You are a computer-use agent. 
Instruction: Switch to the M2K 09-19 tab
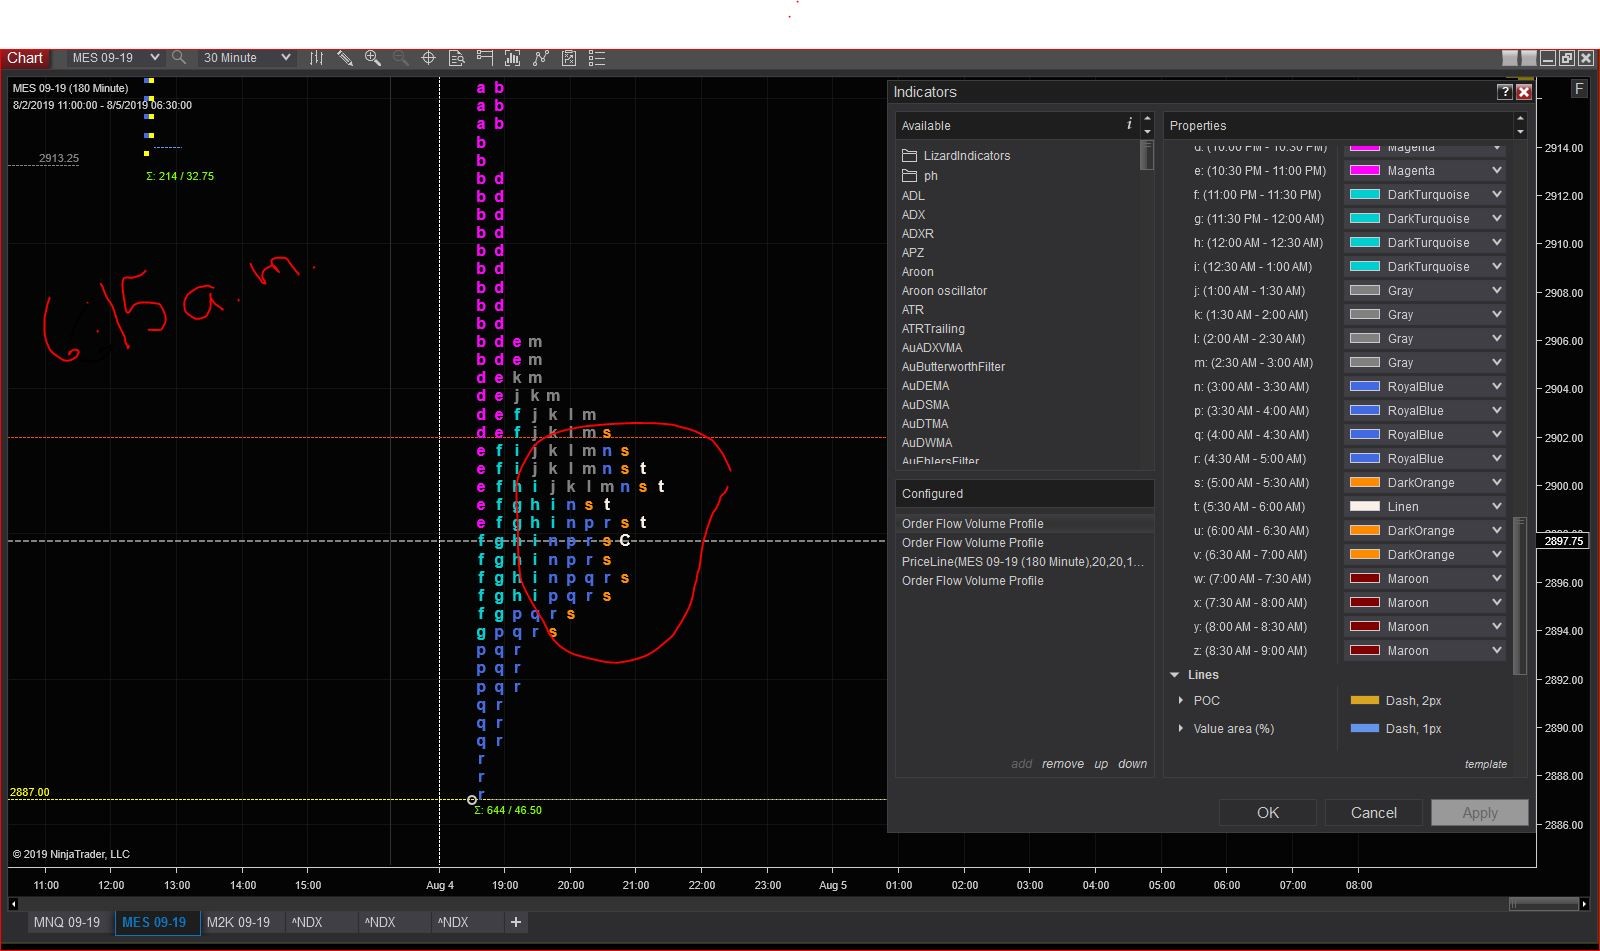[x=238, y=922]
